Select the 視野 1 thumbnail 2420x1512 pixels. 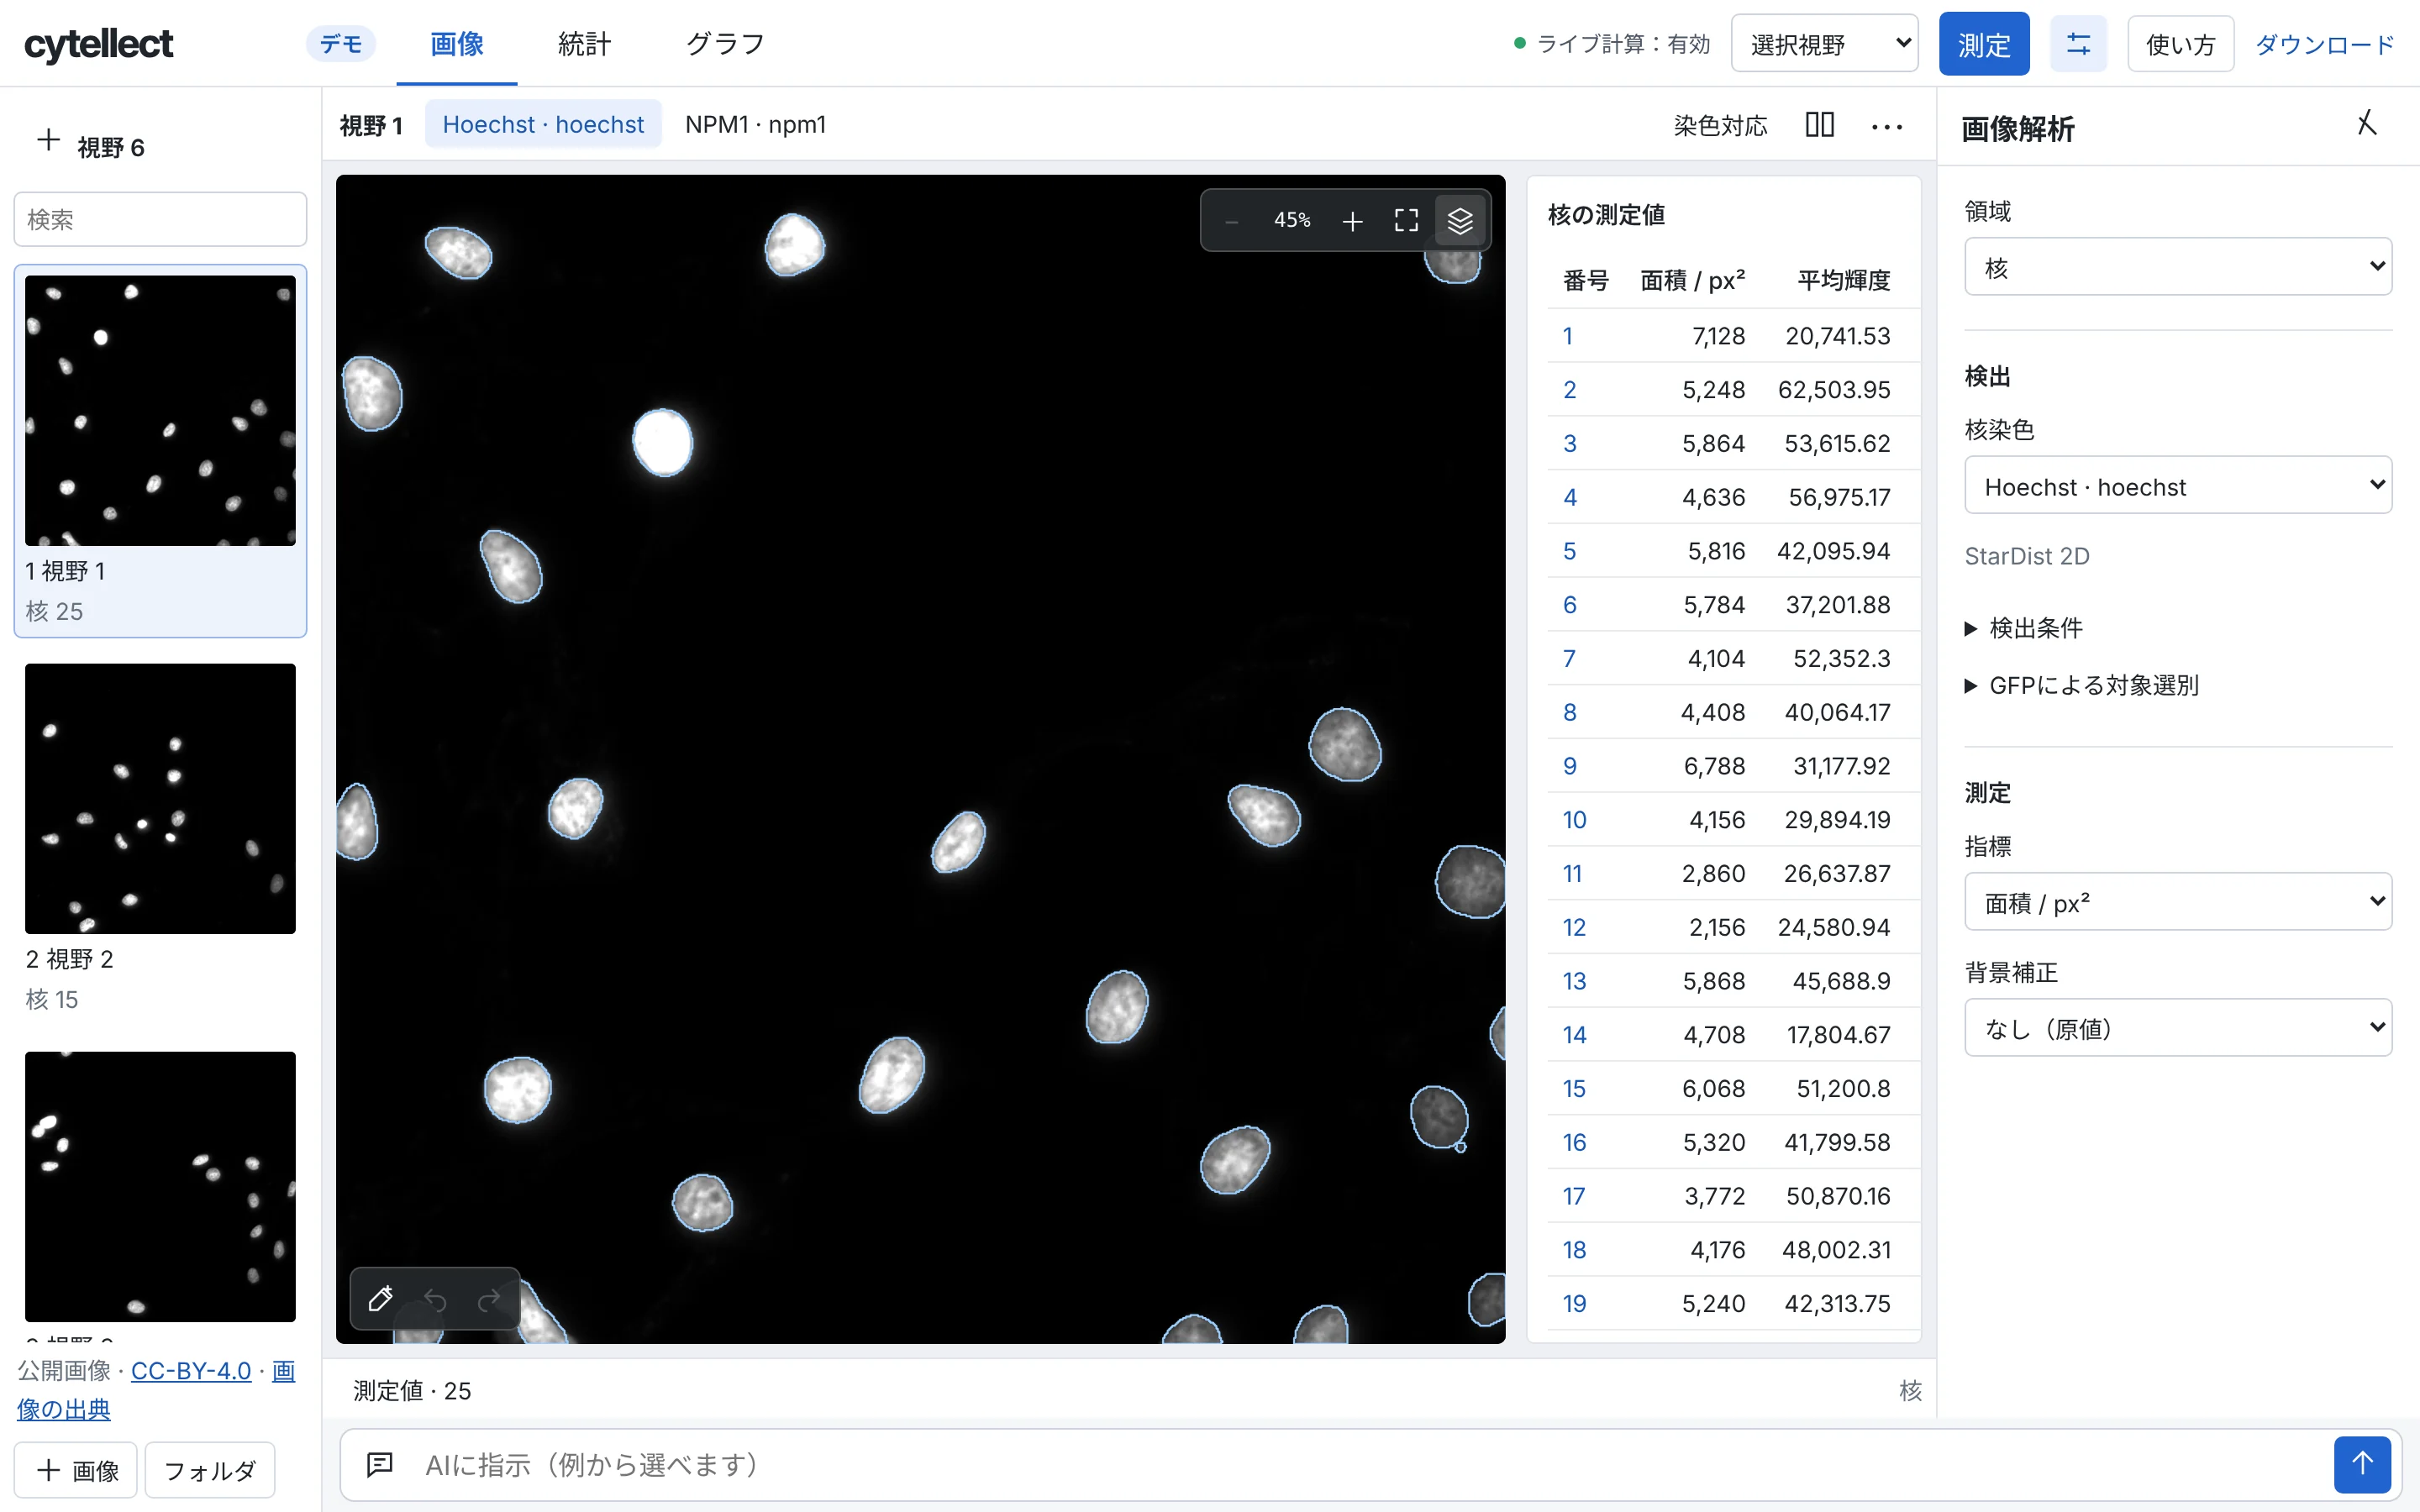click(x=160, y=411)
